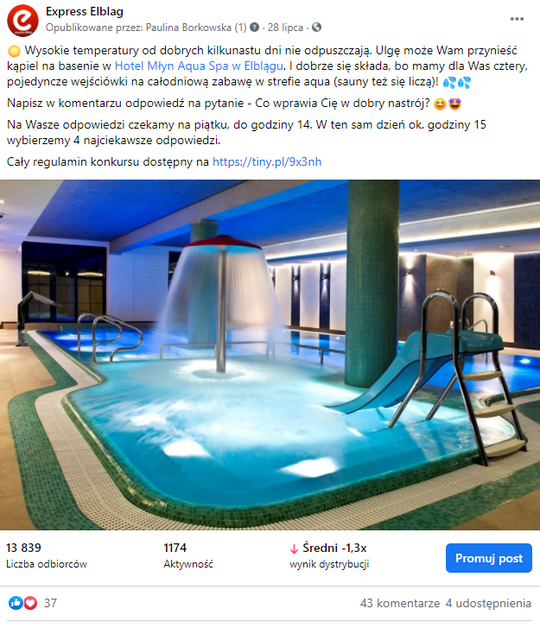Open the 43 komentarze link
This screenshot has width=540, height=627.
[399, 603]
